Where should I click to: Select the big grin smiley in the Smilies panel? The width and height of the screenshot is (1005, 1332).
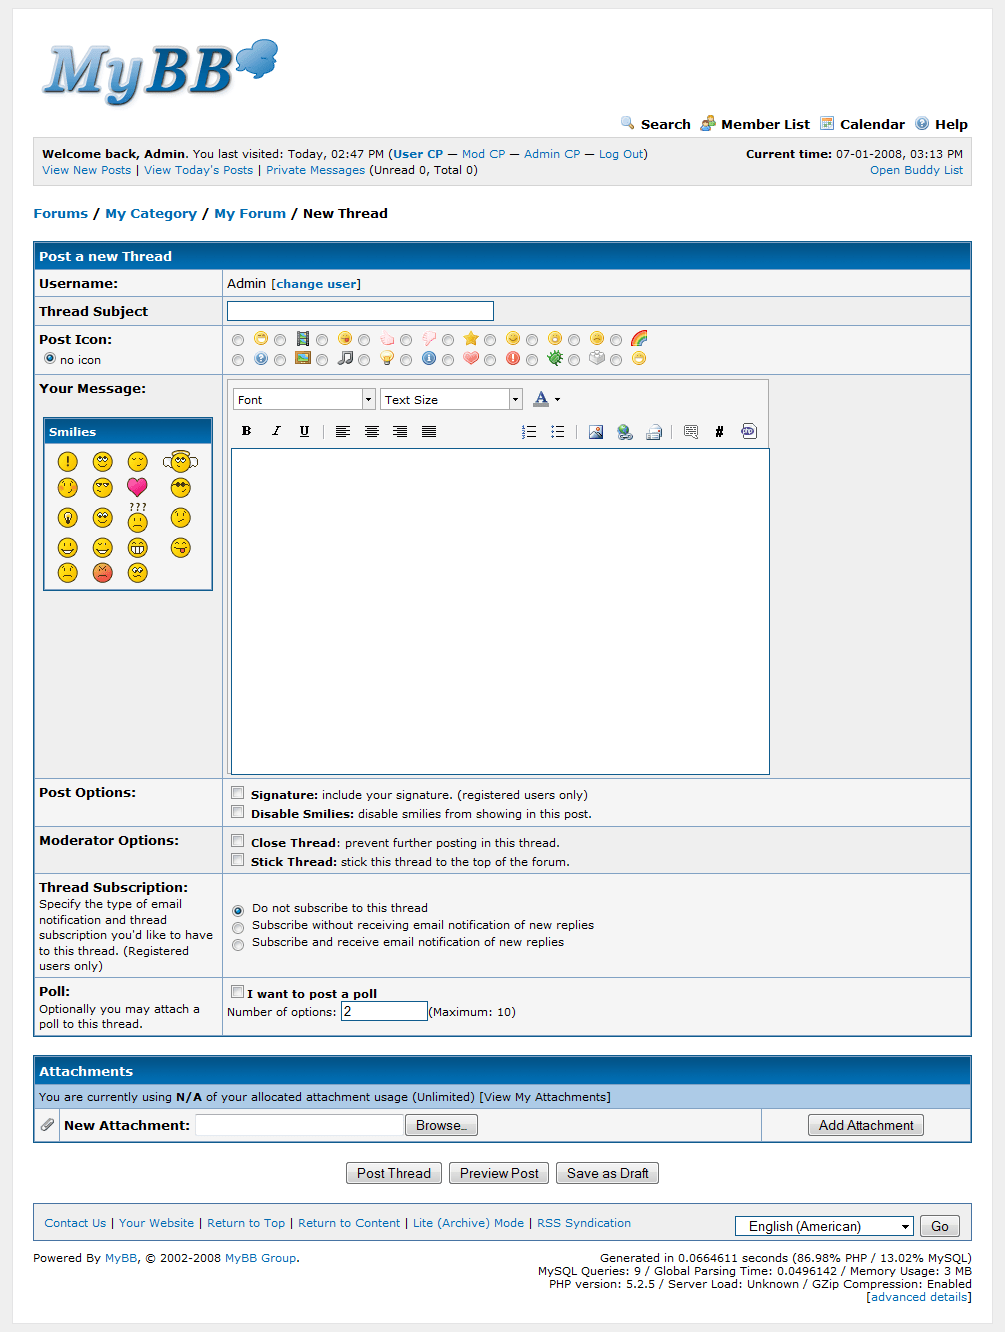point(137,548)
